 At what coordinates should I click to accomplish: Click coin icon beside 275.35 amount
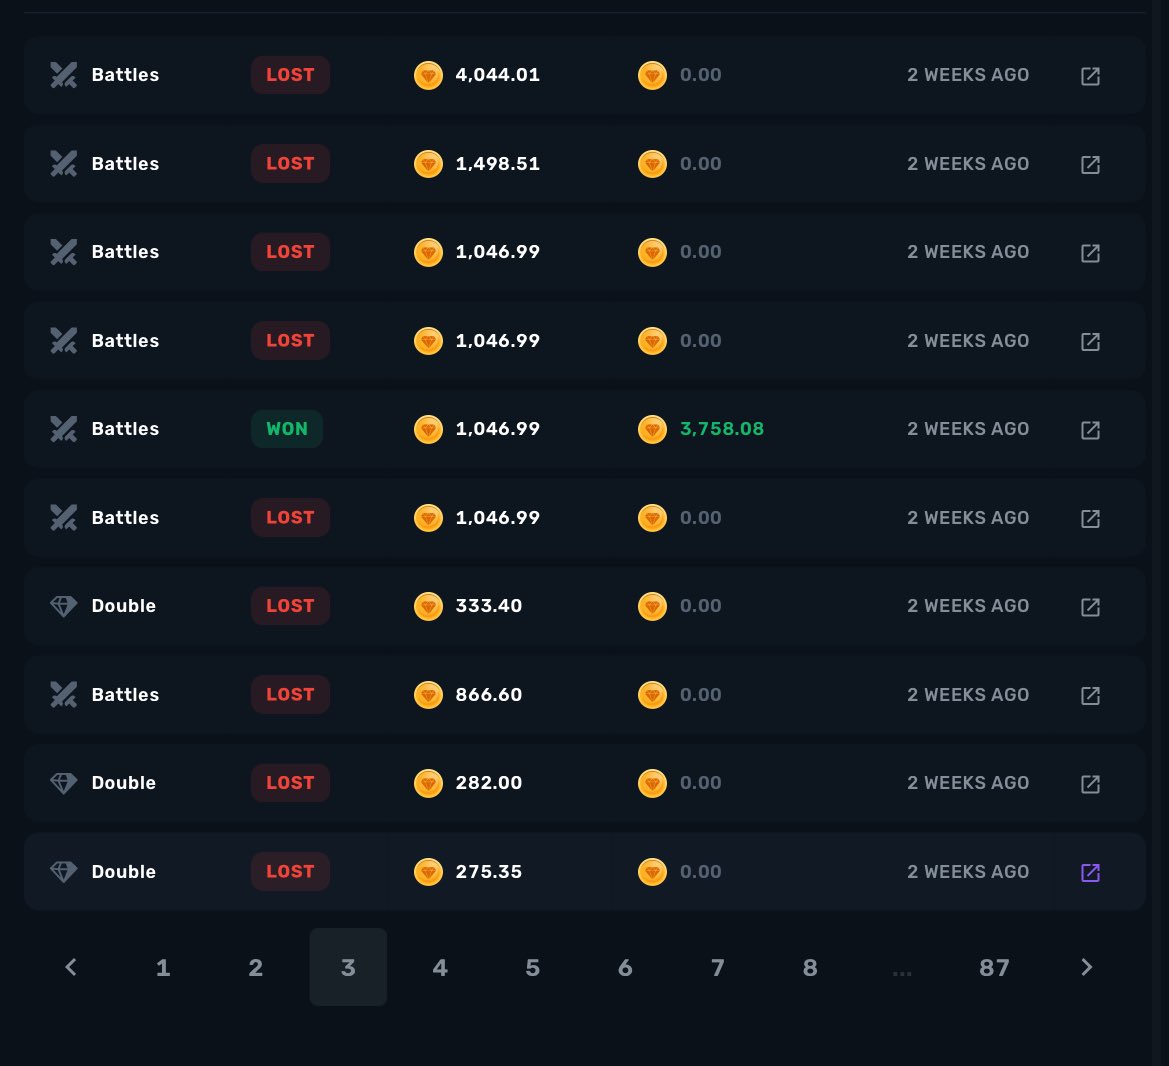click(x=428, y=872)
